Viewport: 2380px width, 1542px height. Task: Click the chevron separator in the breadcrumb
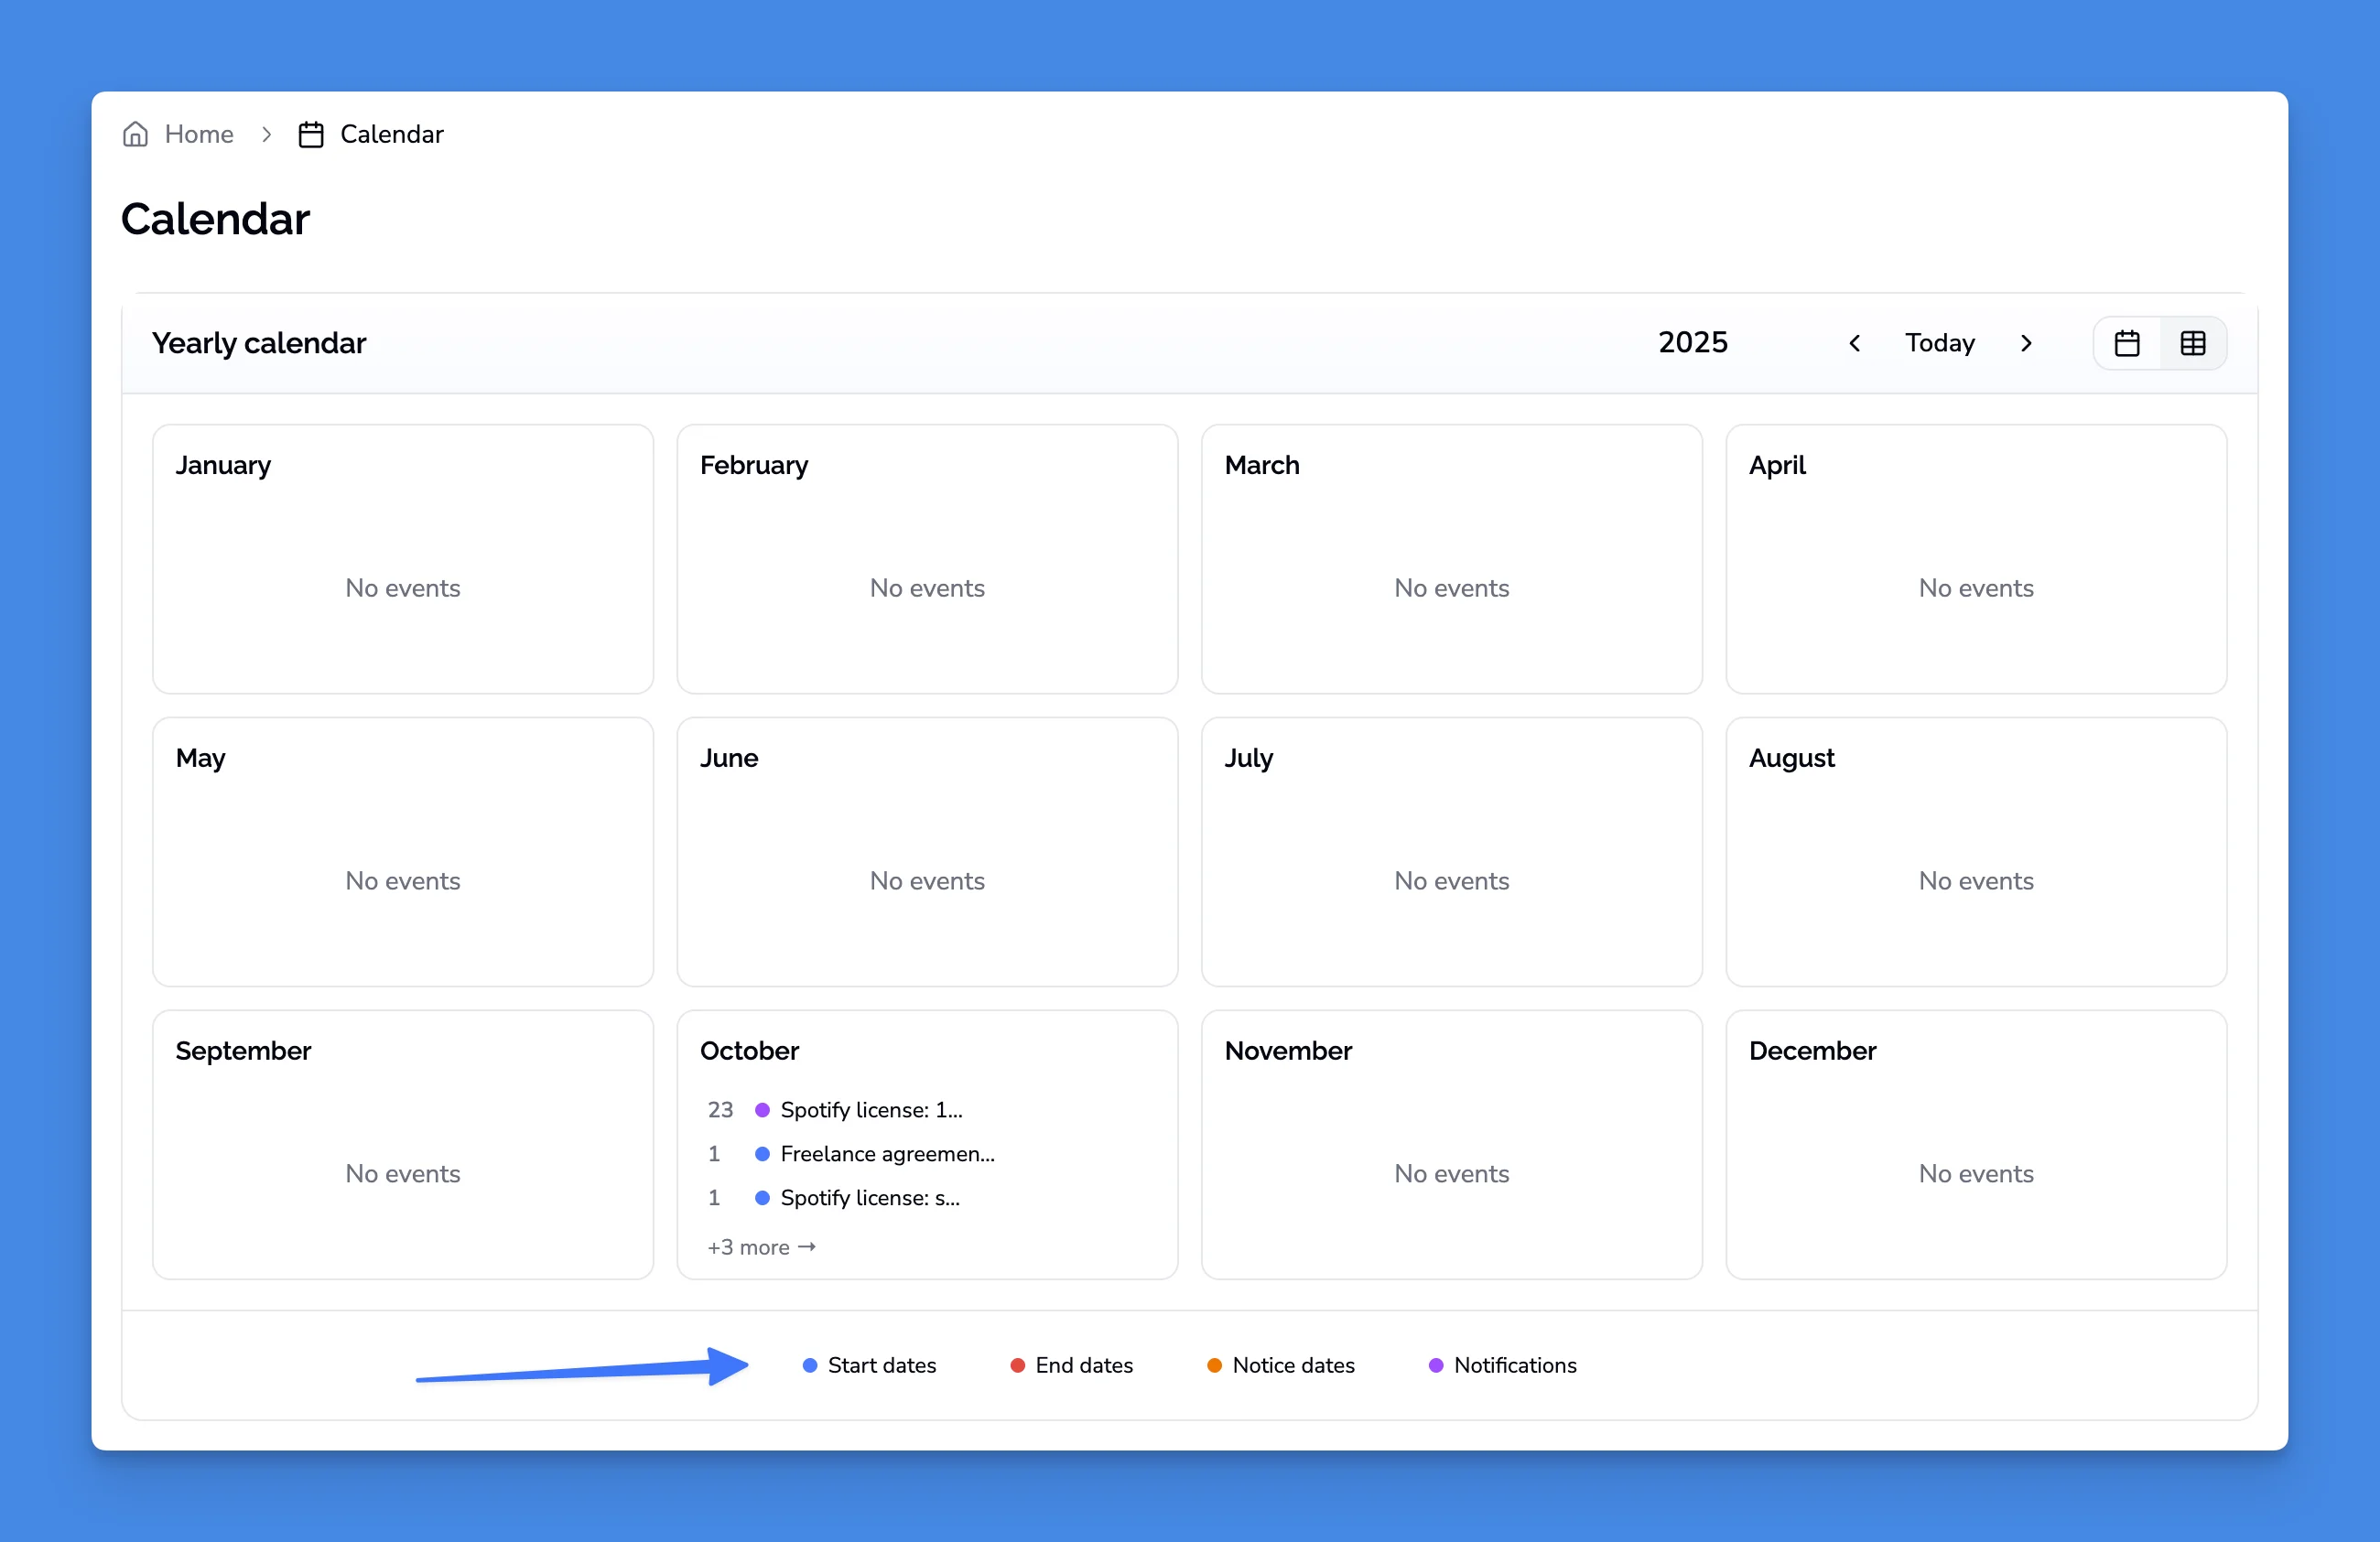tap(266, 133)
